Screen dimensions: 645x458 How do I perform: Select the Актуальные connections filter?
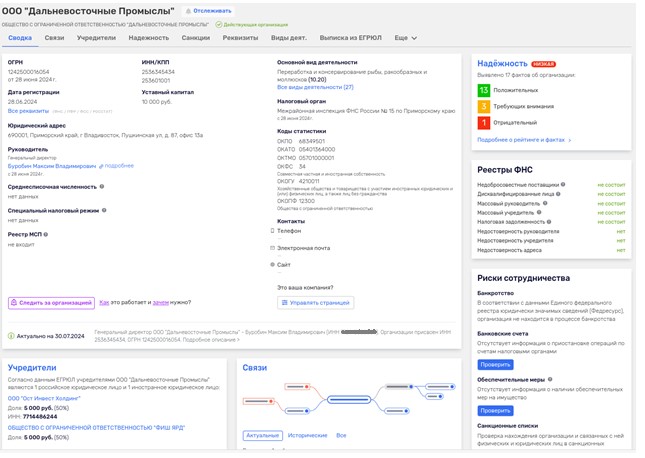[x=262, y=435]
